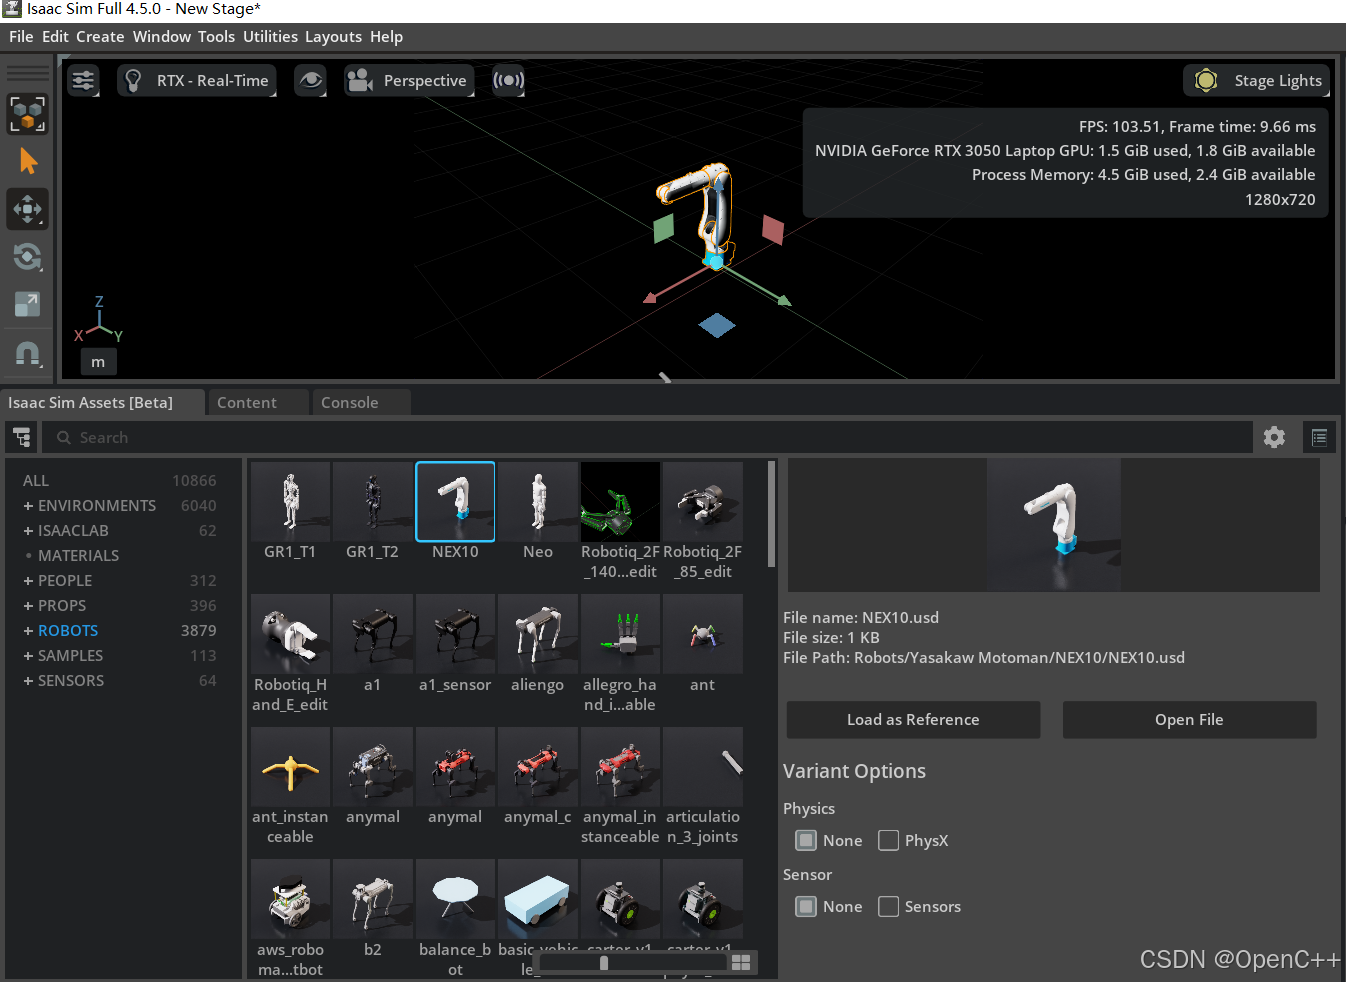Expand the ROBOTS category

(x=29, y=631)
